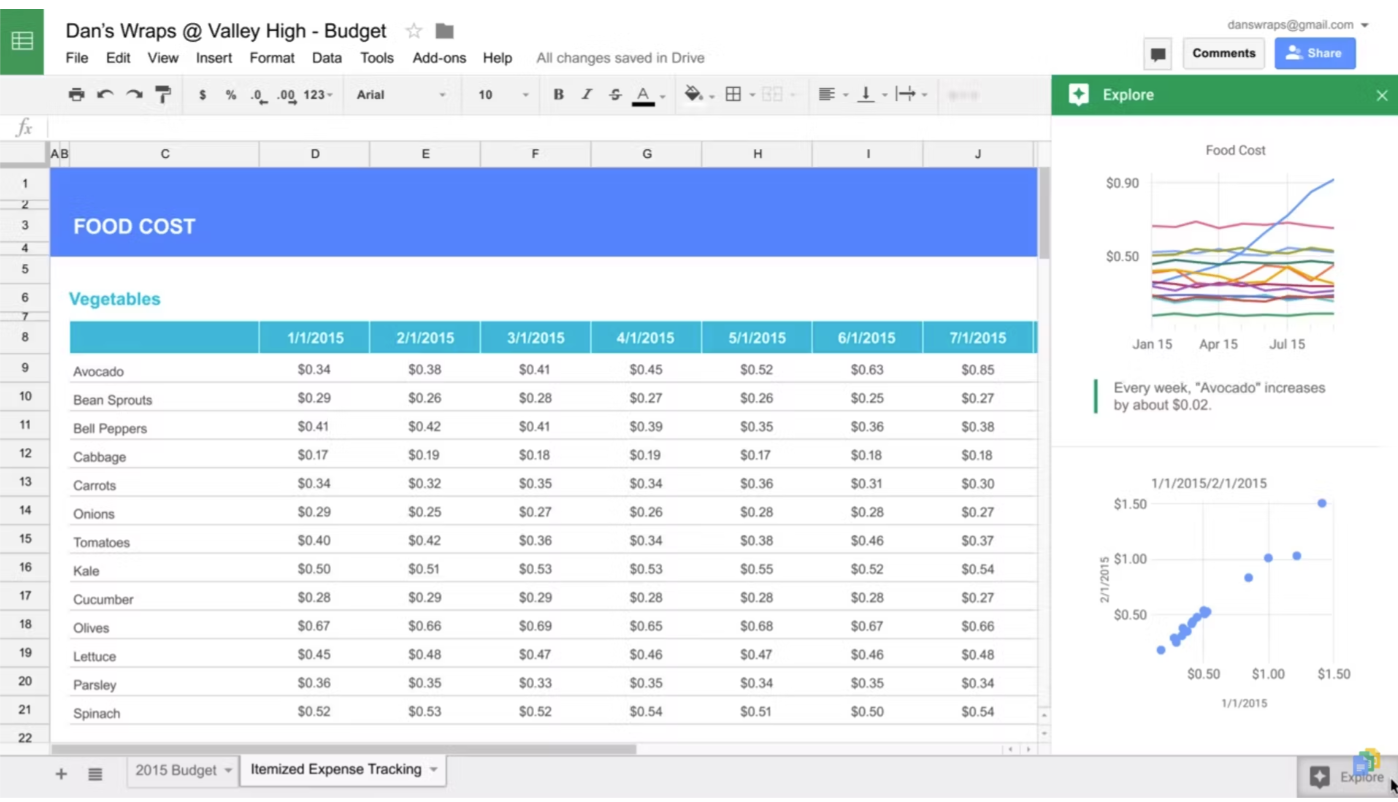This screenshot has width=1398, height=802.
Task: Undo the last action
Action: point(105,94)
